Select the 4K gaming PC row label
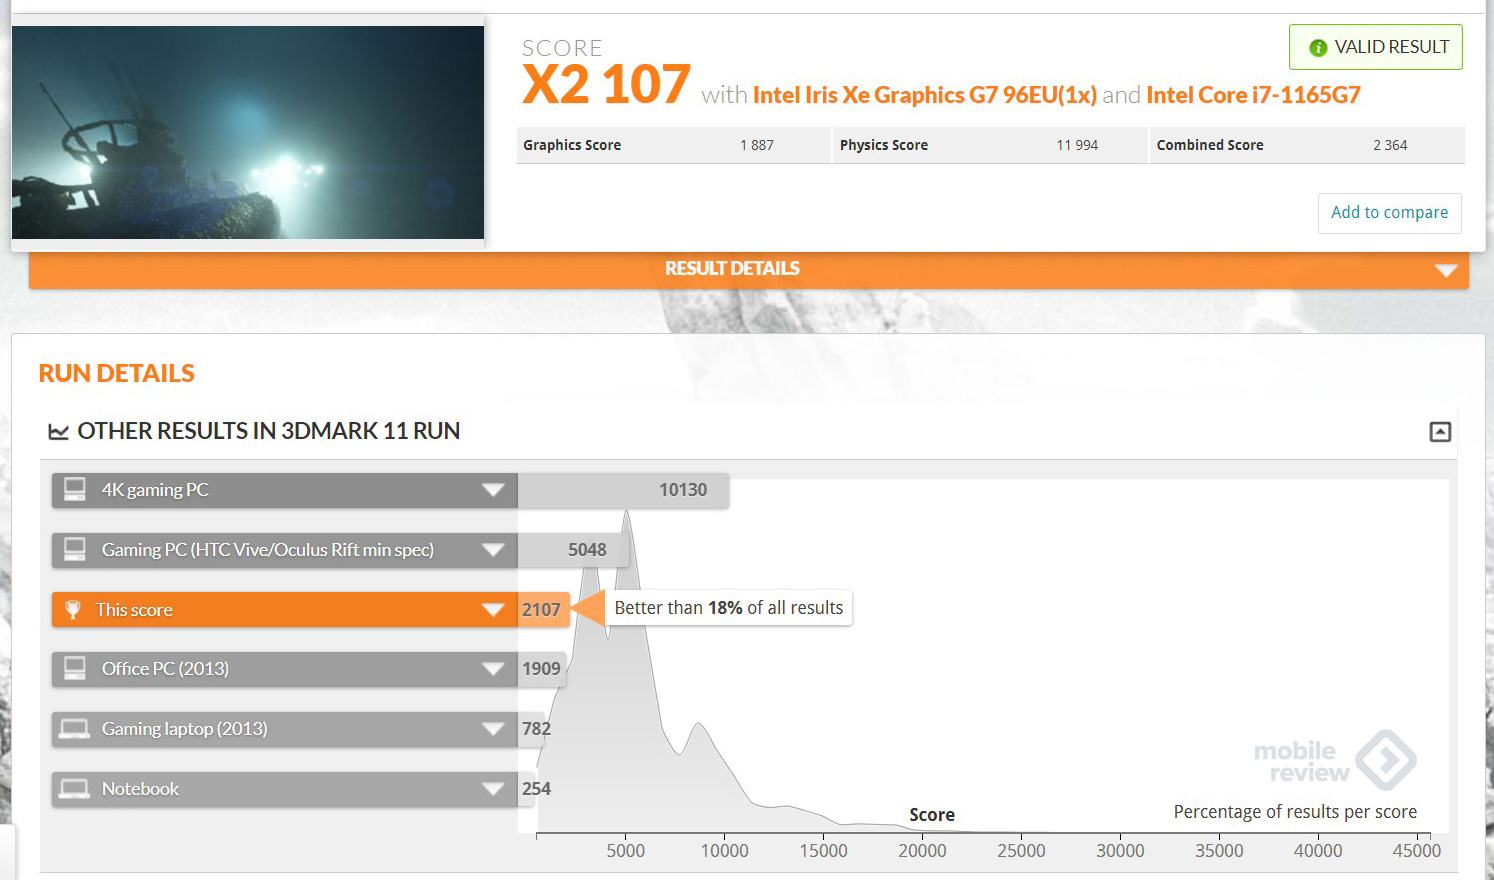The image size is (1494, 880). [x=155, y=490]
